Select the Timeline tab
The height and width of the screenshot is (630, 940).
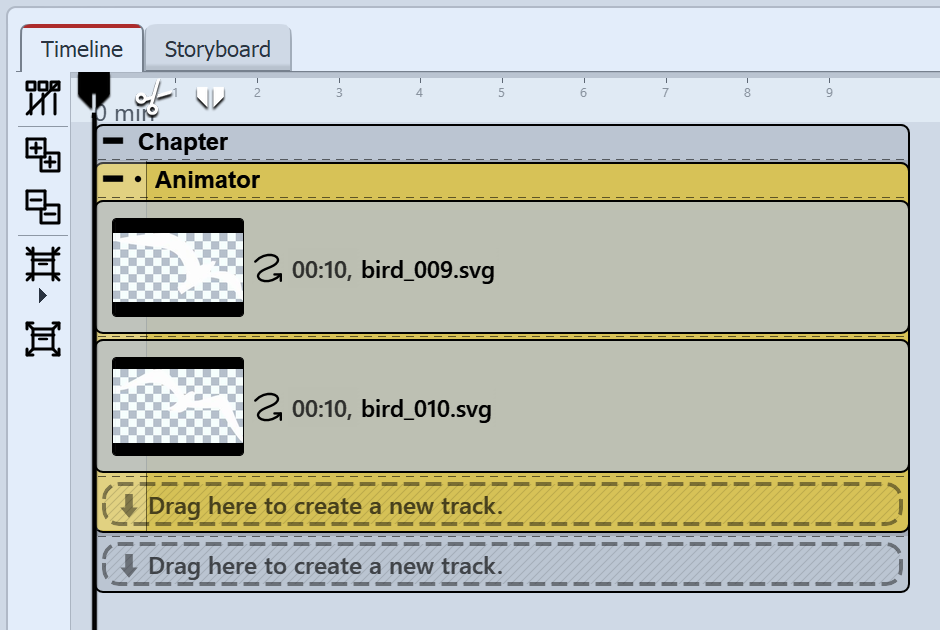82,48
